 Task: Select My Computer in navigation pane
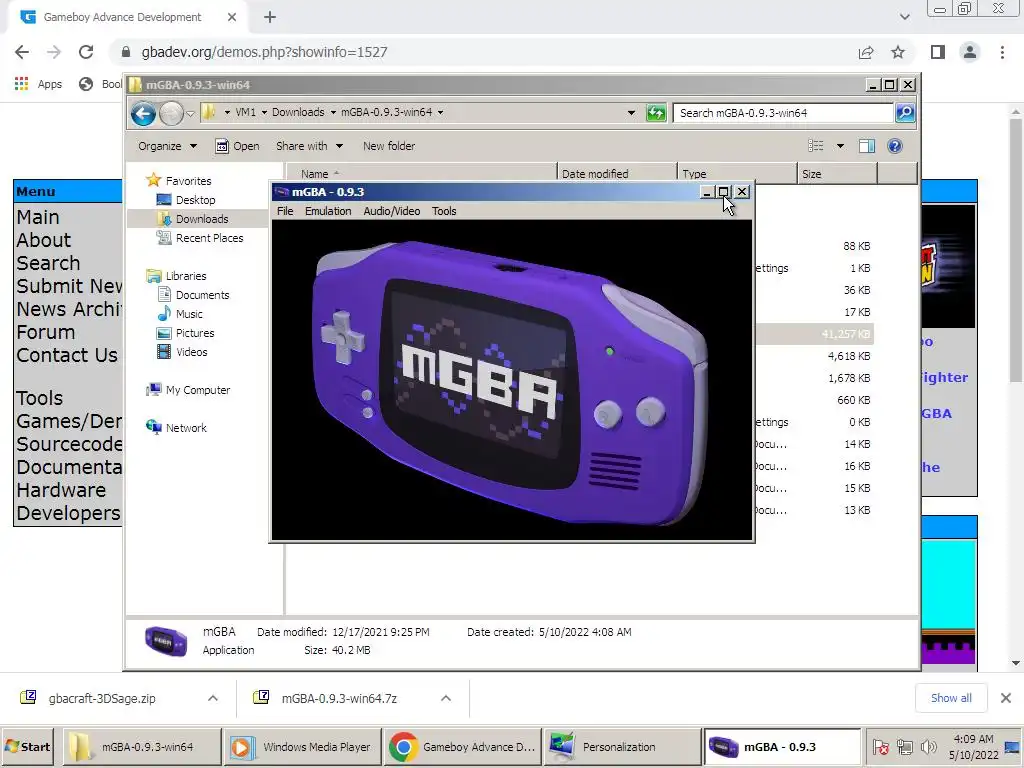pyautogui.click(x=197, y=390)
